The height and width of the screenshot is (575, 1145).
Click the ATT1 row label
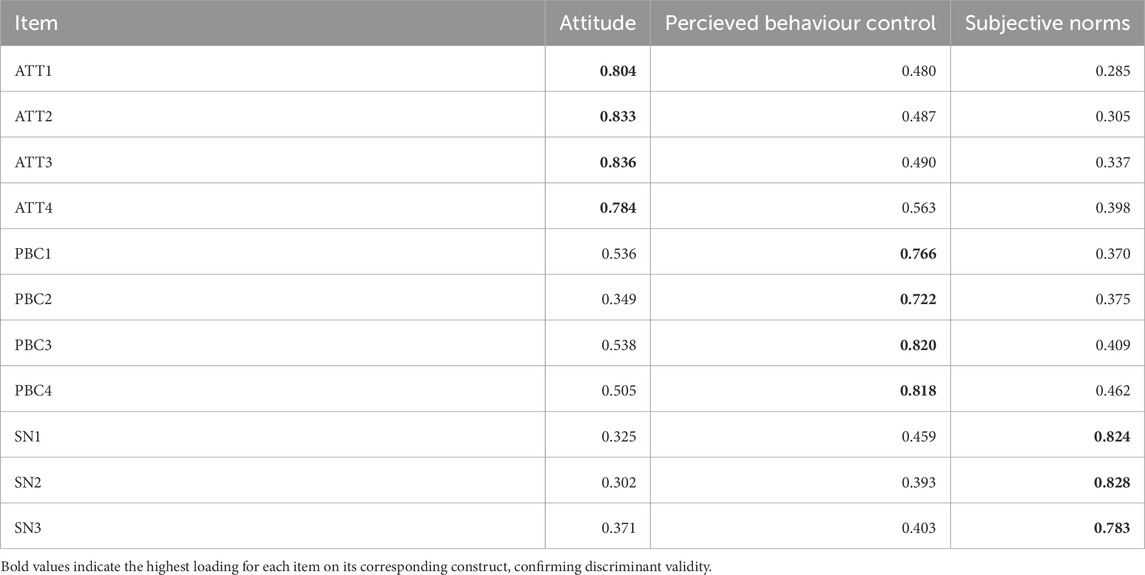point(33,70)
